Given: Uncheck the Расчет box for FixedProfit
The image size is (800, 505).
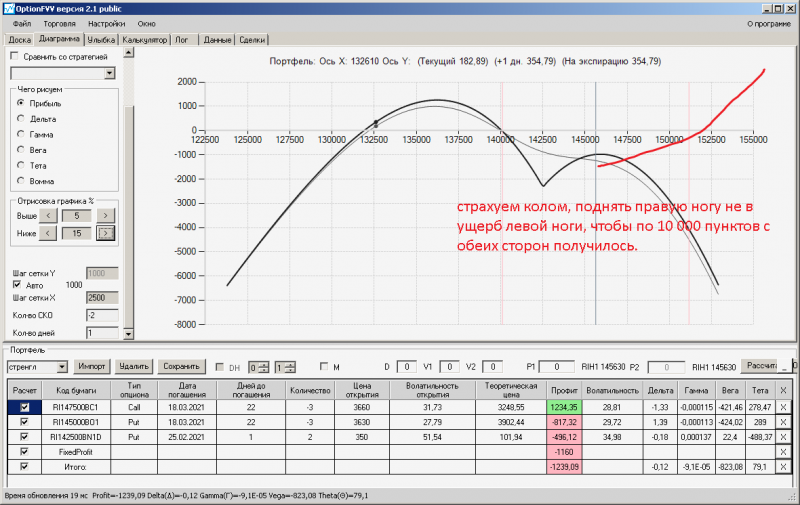Looking at the screenshot, I should pos(24,451).
